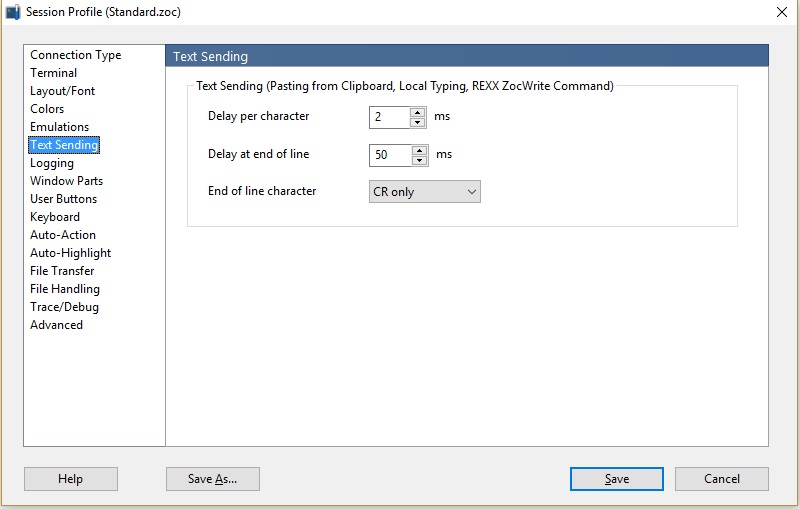Select Keyboard in the list
Viewport: 800px width, 509px height.
tap(55, 217)
